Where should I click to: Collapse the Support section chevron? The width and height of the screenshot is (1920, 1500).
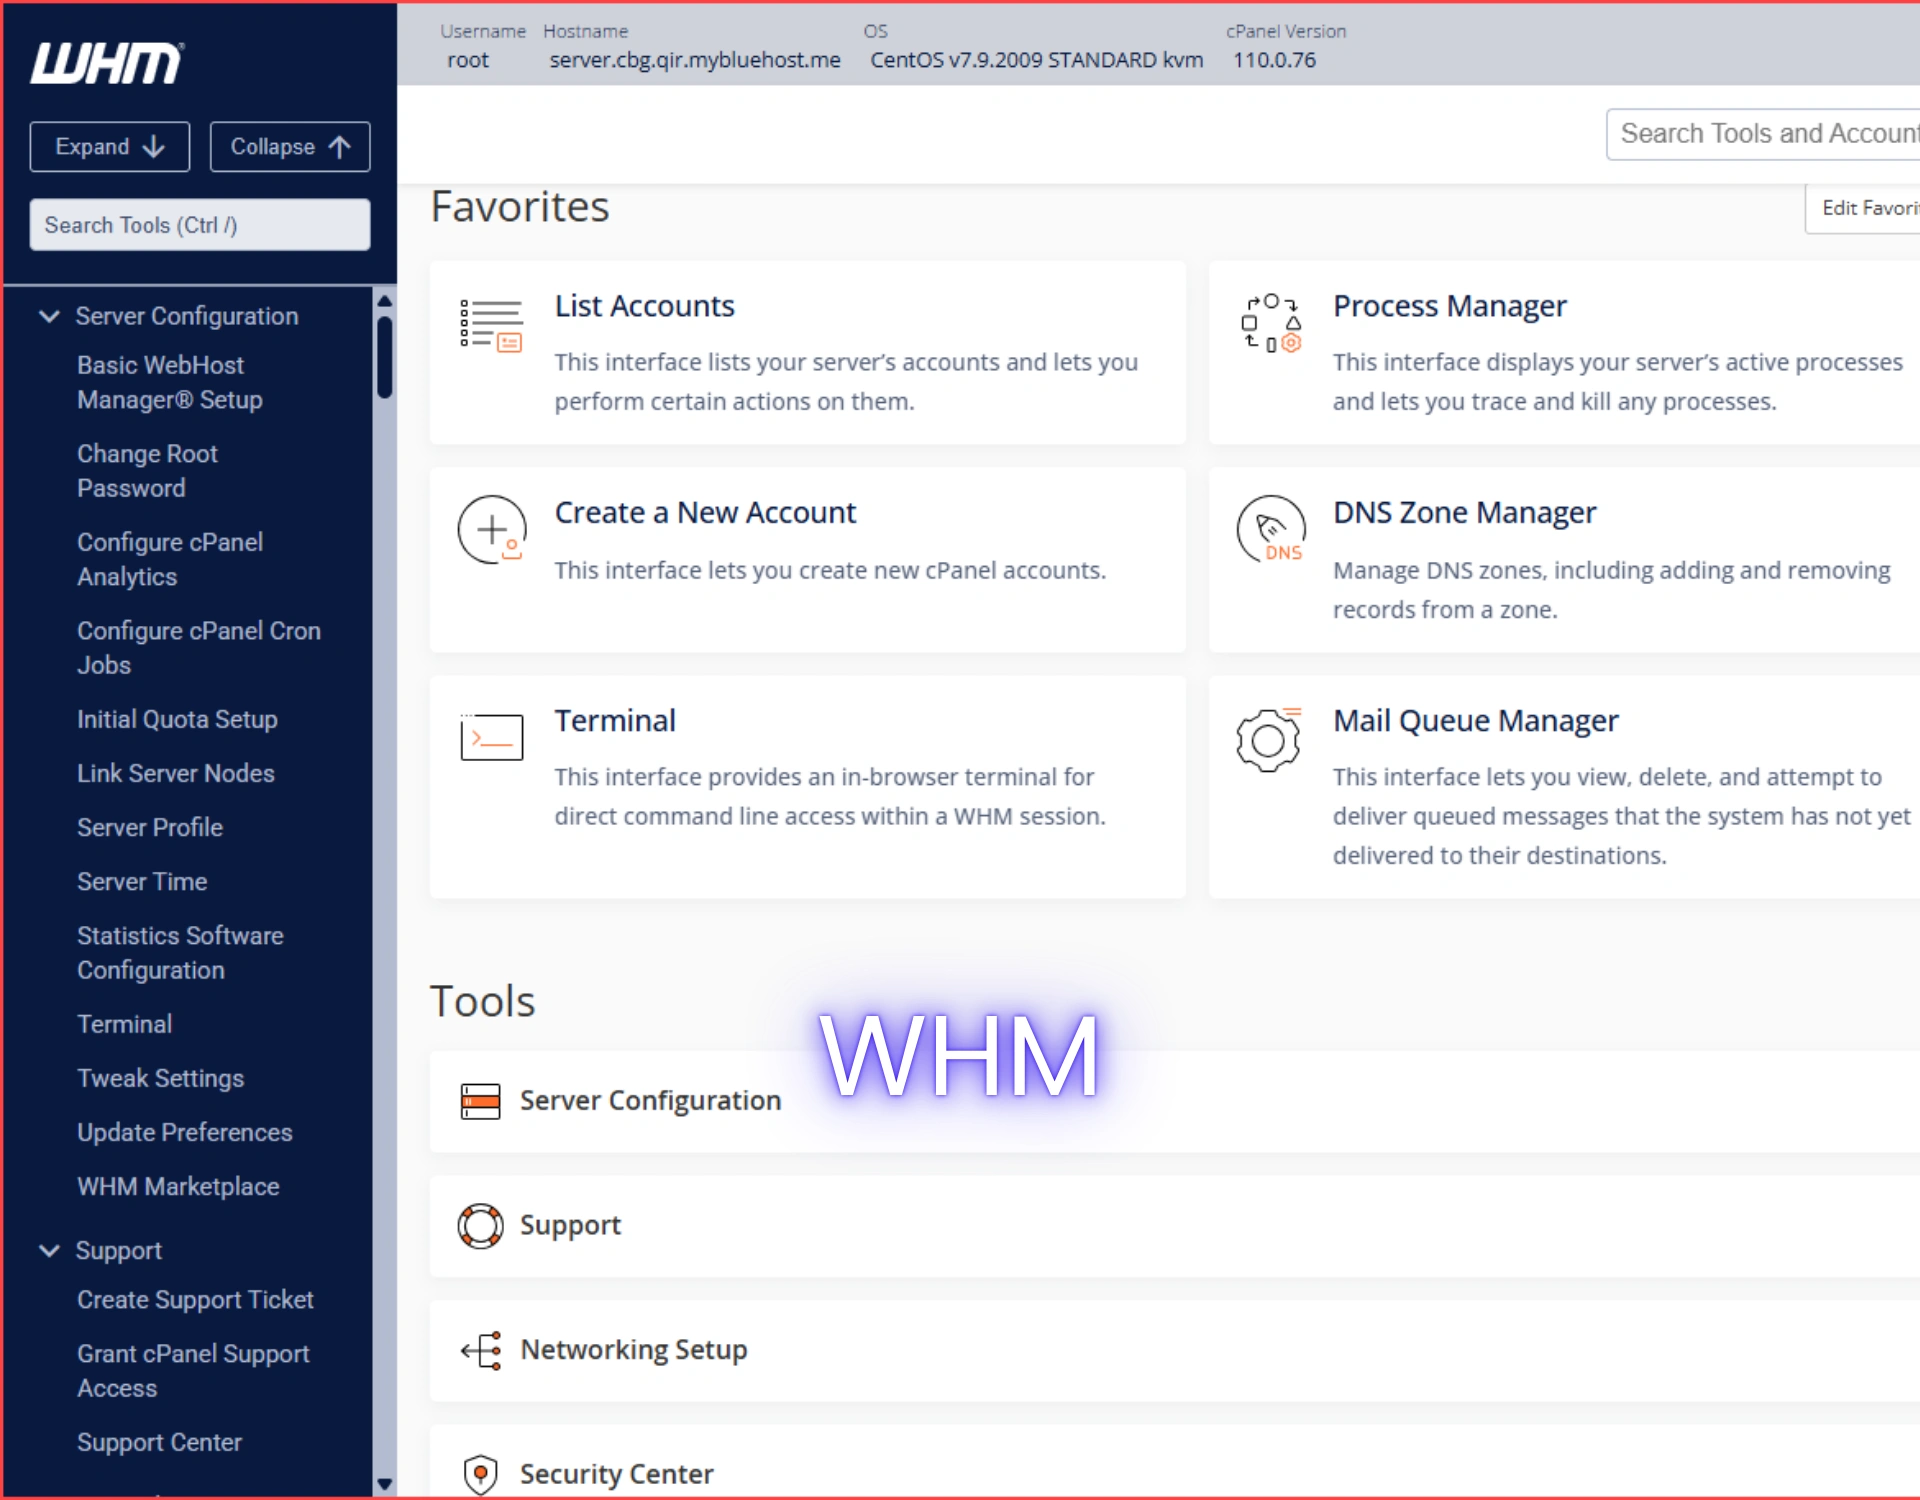pos(49,1250)
